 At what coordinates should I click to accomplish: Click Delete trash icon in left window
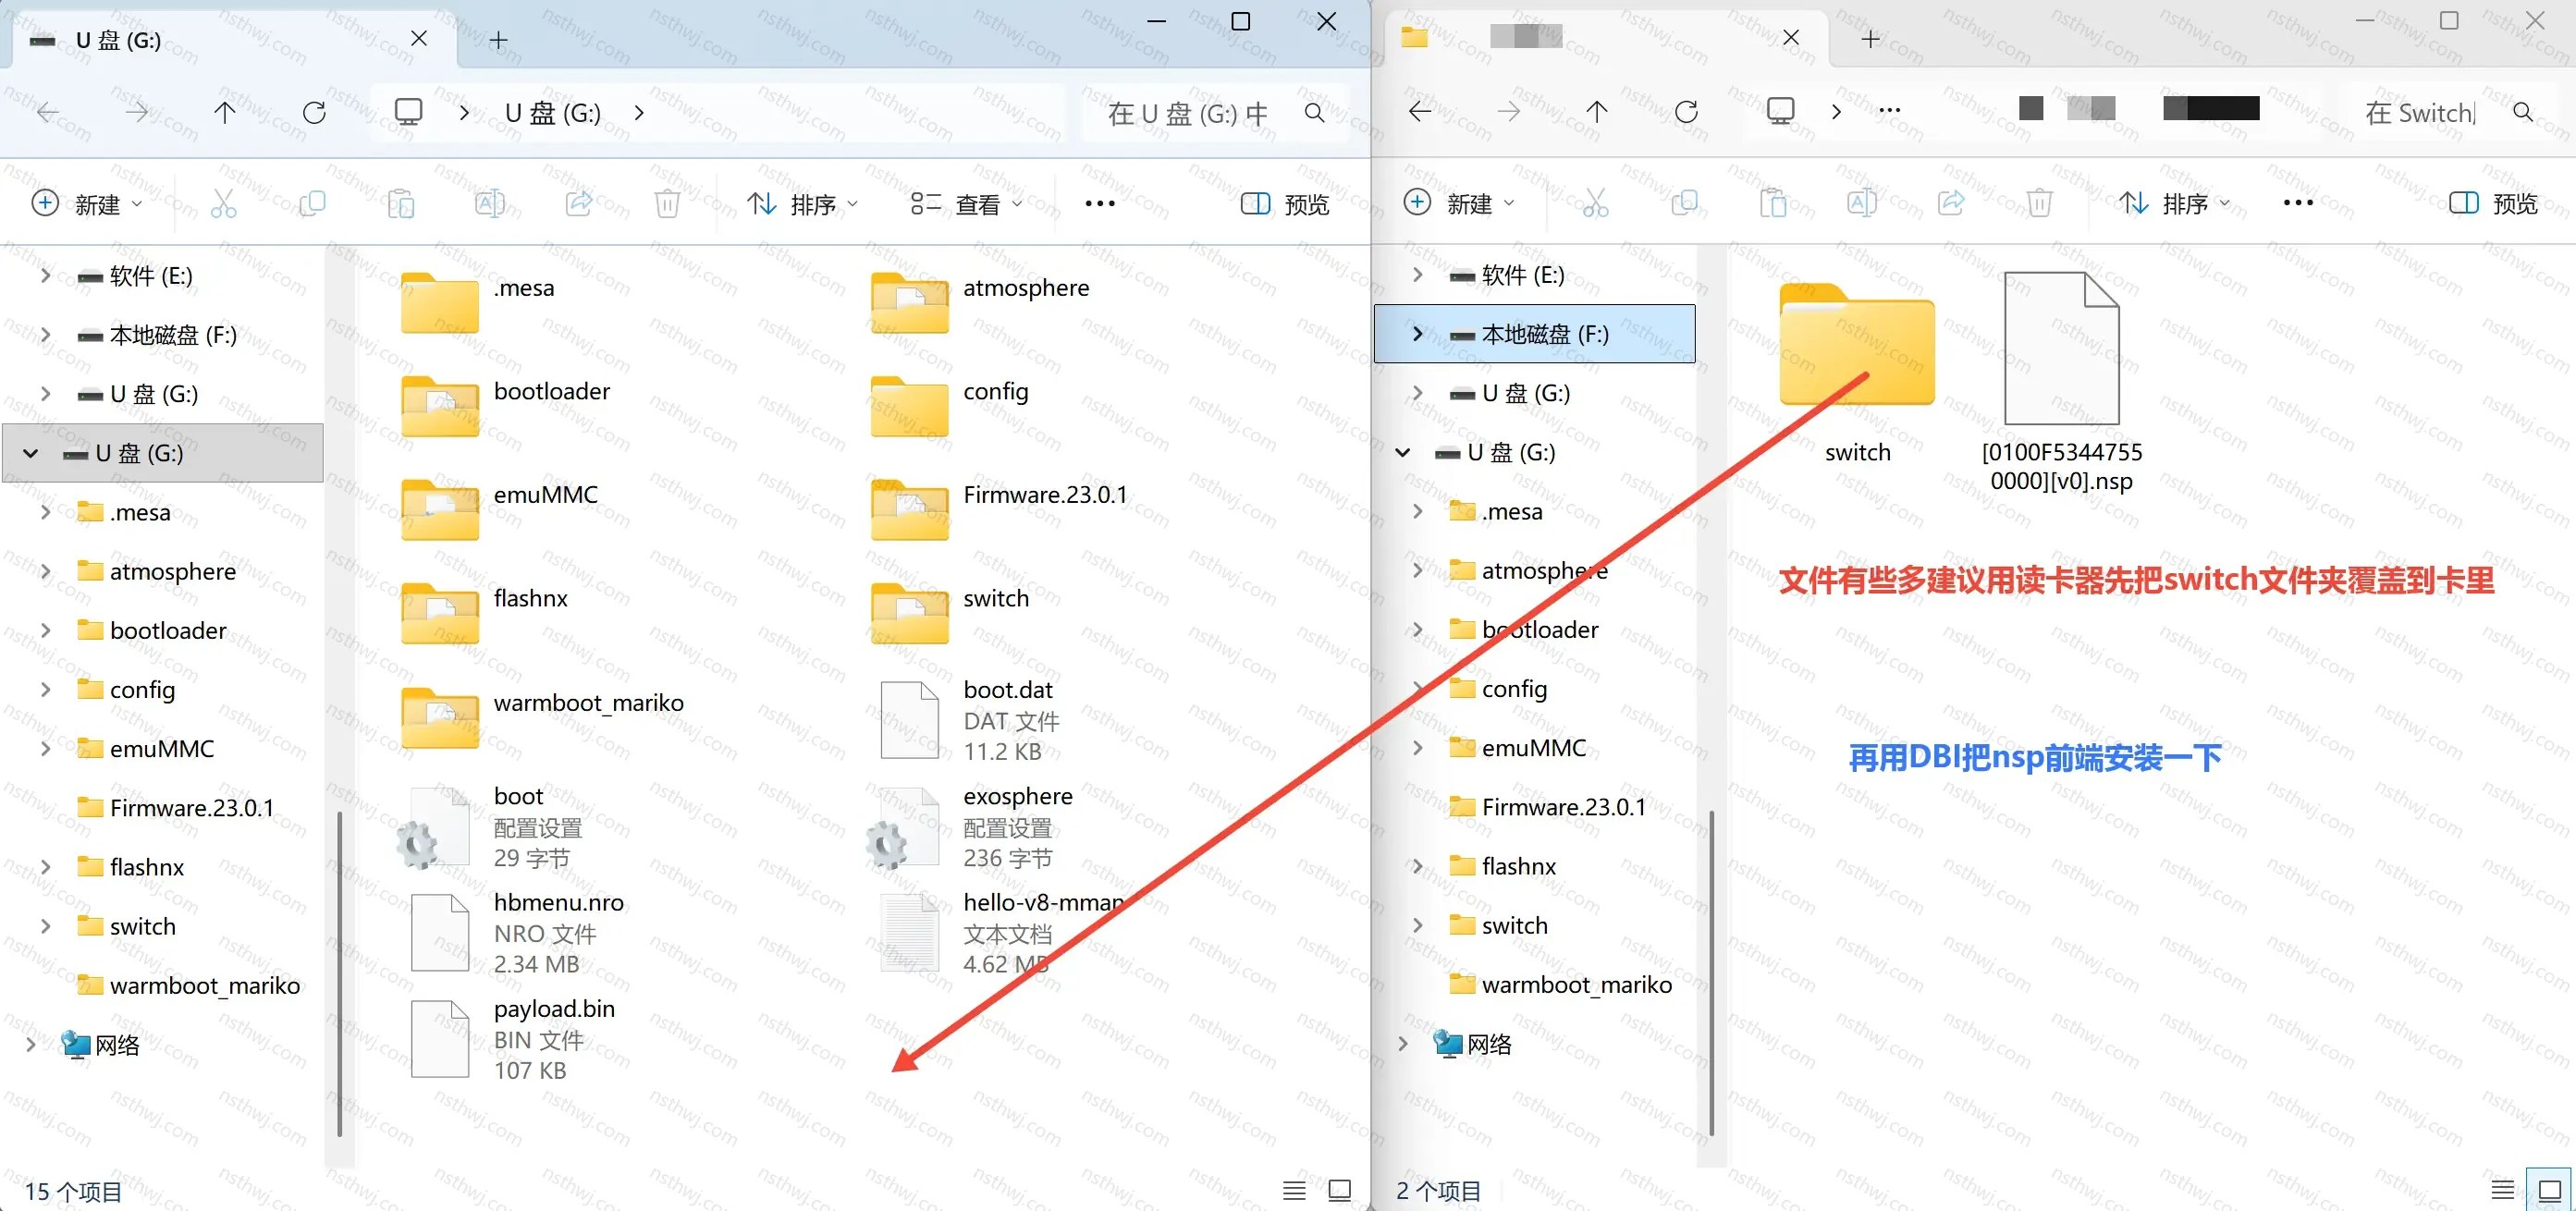(667, 204)
